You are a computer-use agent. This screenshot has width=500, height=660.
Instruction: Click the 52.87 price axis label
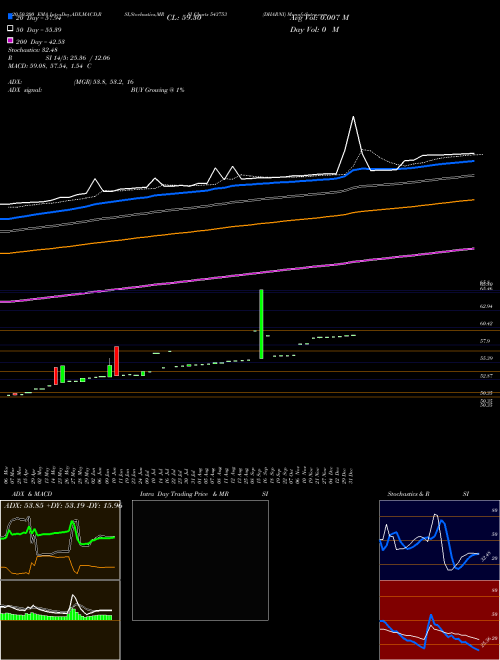tap(487, 375)
